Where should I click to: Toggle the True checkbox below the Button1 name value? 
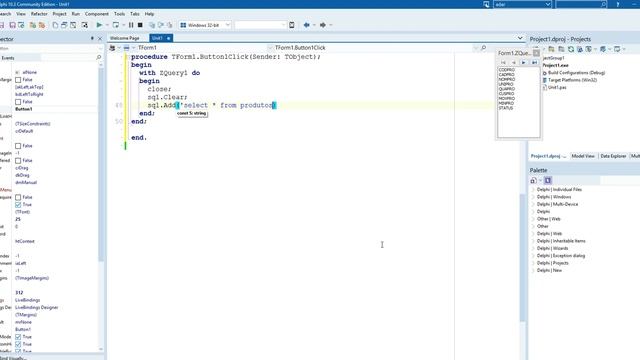pyautogui.click(x=18, y=337)
